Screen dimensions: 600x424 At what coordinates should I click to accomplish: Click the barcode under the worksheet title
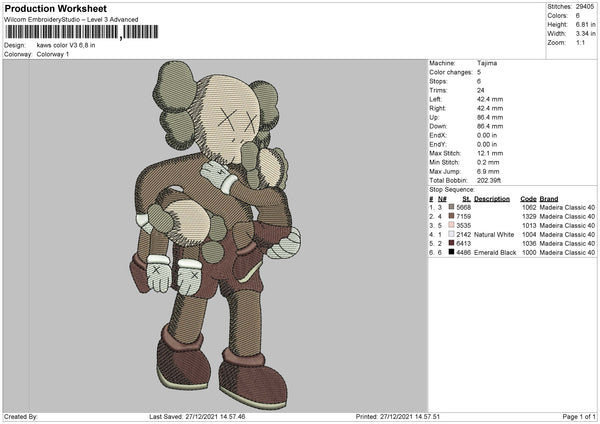(x=82, y=32)
